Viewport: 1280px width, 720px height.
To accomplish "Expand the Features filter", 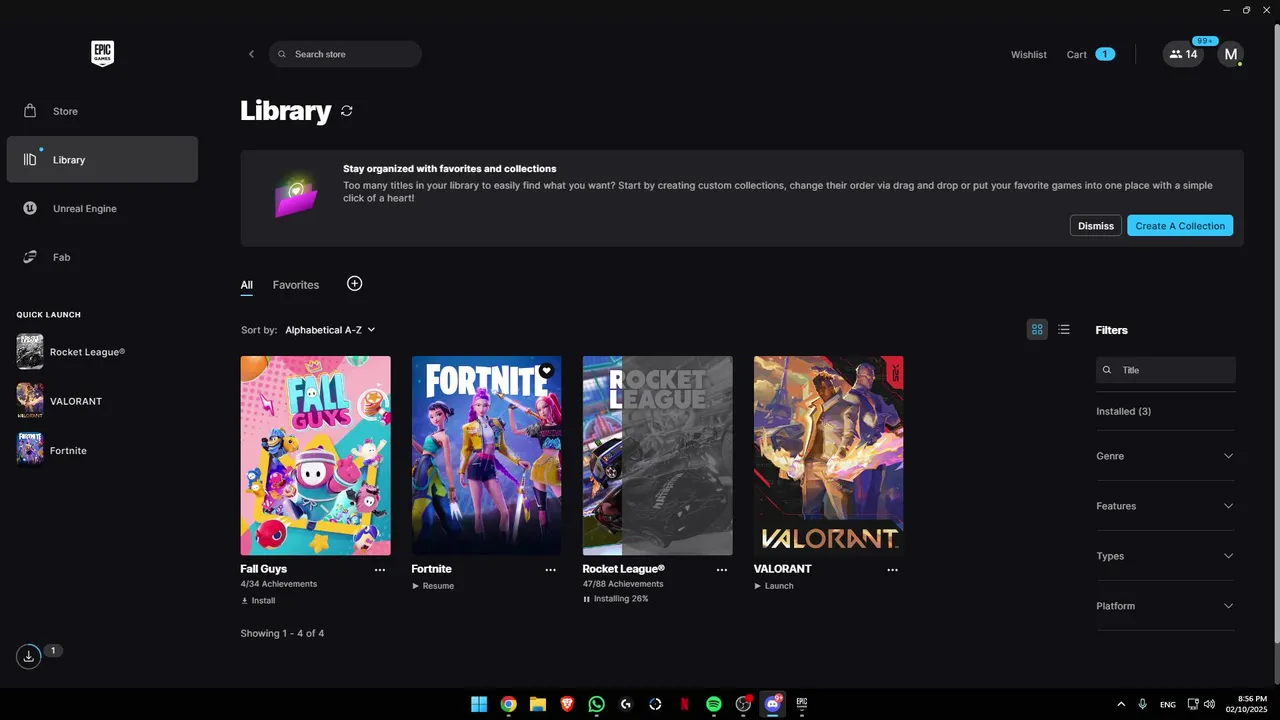I will (1166, 506).
